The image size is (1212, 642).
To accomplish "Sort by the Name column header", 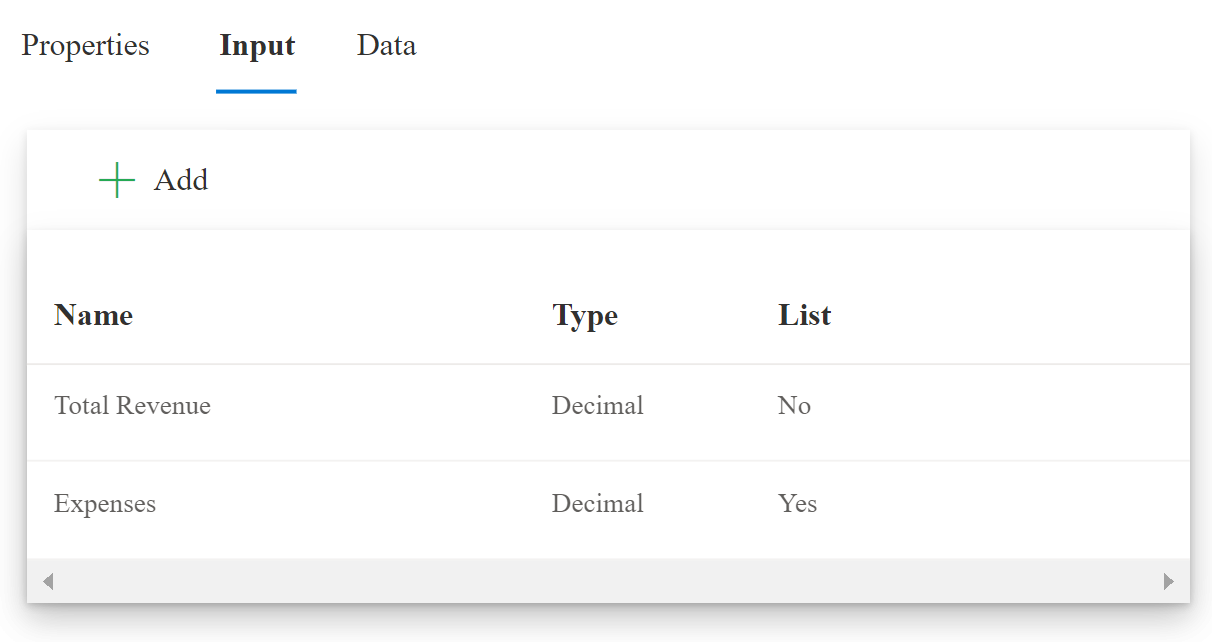I will click(93, 316).
